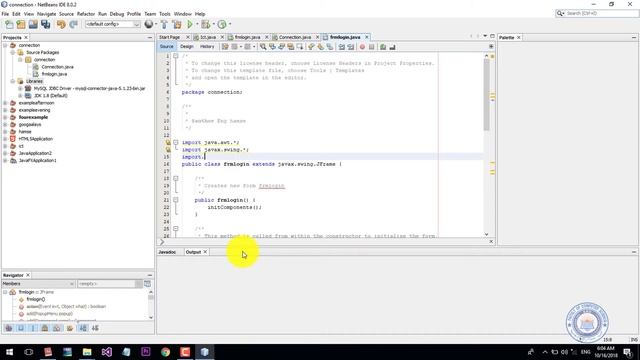Toggle Show Fields filter in Navigator

coord(21,328)
